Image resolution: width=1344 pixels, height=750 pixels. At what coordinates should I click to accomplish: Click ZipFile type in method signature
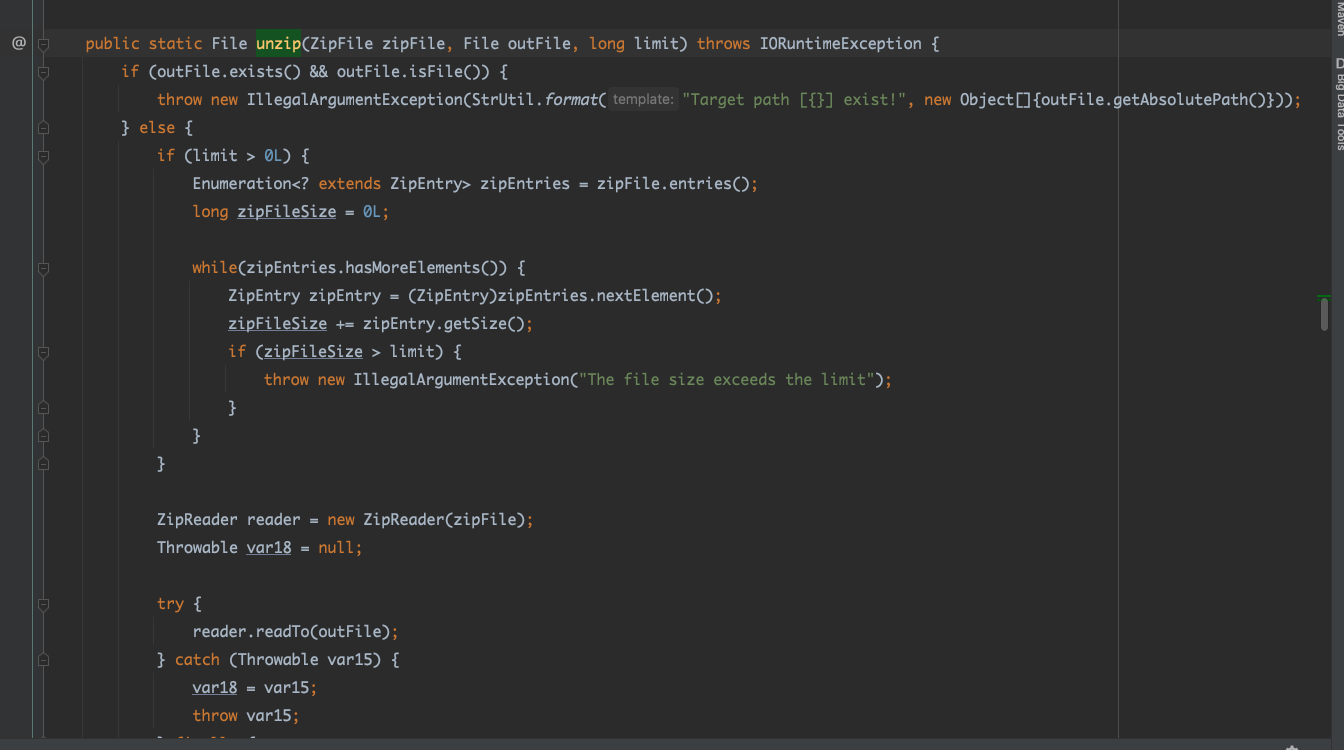tap(341, 43)
